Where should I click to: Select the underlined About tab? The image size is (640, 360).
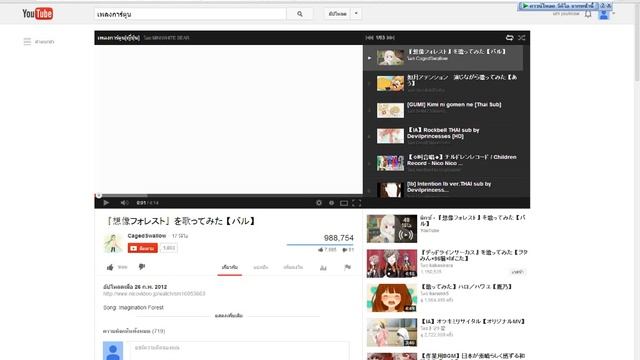pyautogui.click(x=229, y=267)
